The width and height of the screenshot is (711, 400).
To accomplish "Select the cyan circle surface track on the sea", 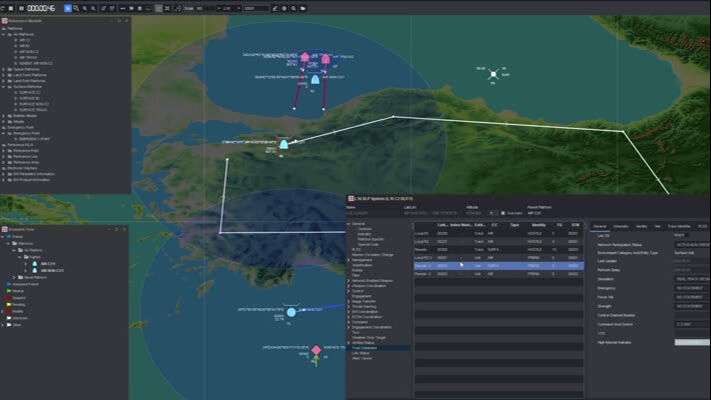I will (x=291, y=313).
